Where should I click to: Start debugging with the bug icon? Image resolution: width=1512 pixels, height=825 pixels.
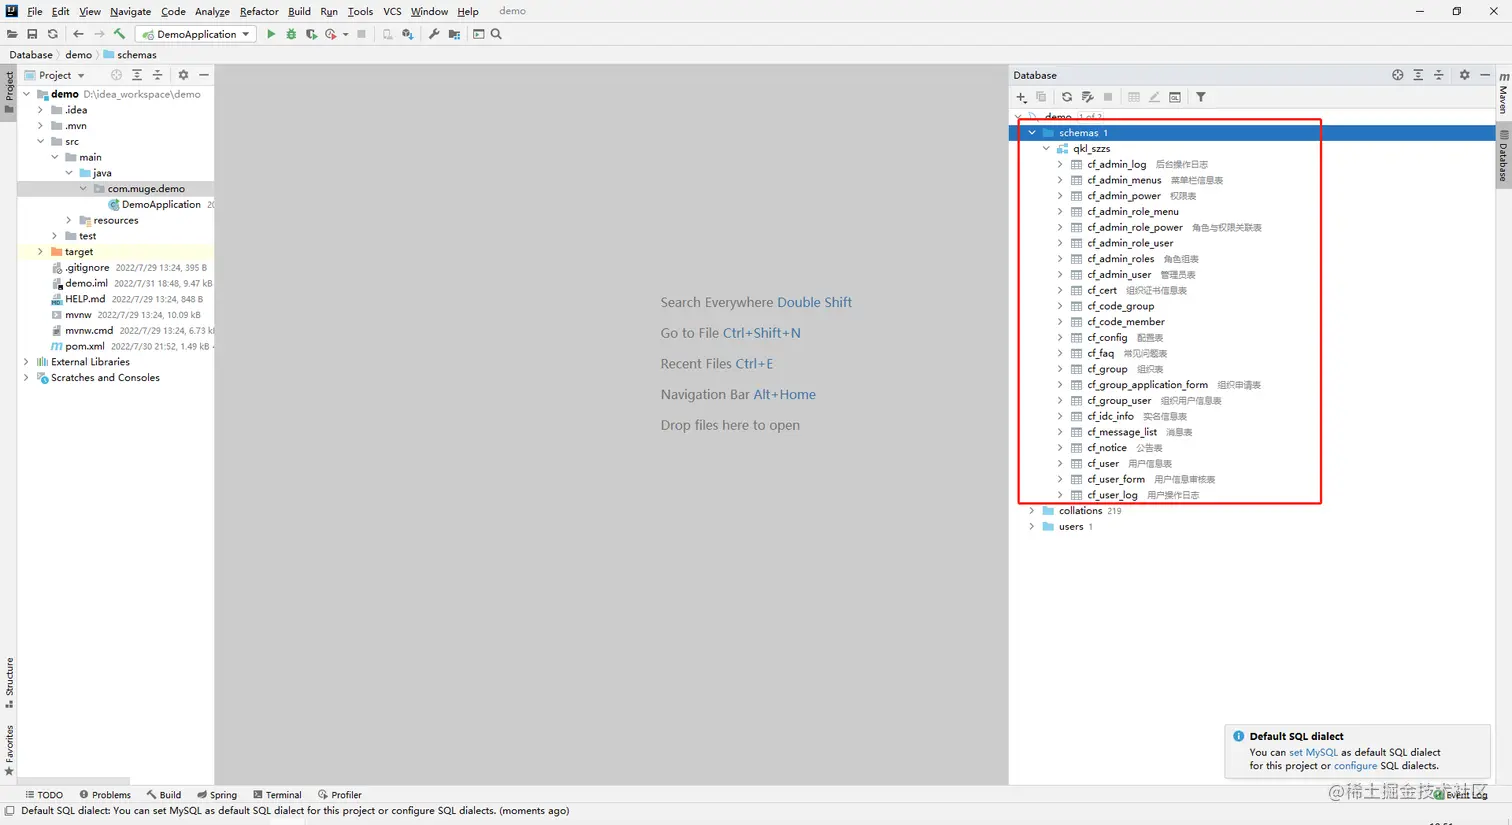click(291, 34)
